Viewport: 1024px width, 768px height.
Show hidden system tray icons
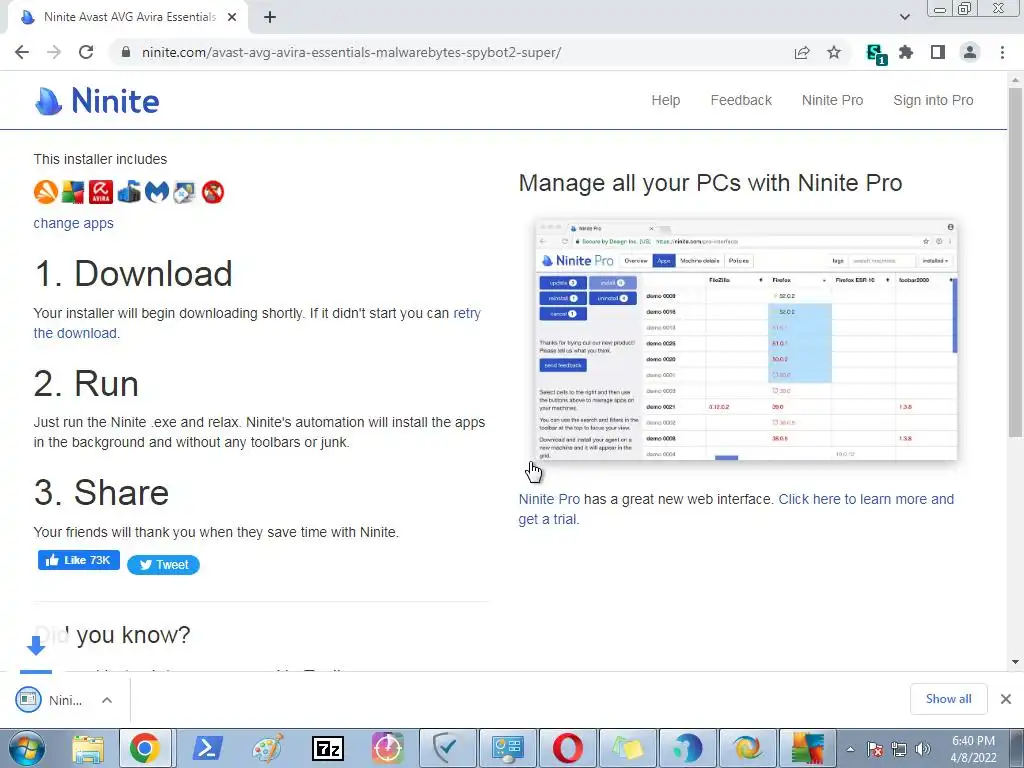(850, 749)
